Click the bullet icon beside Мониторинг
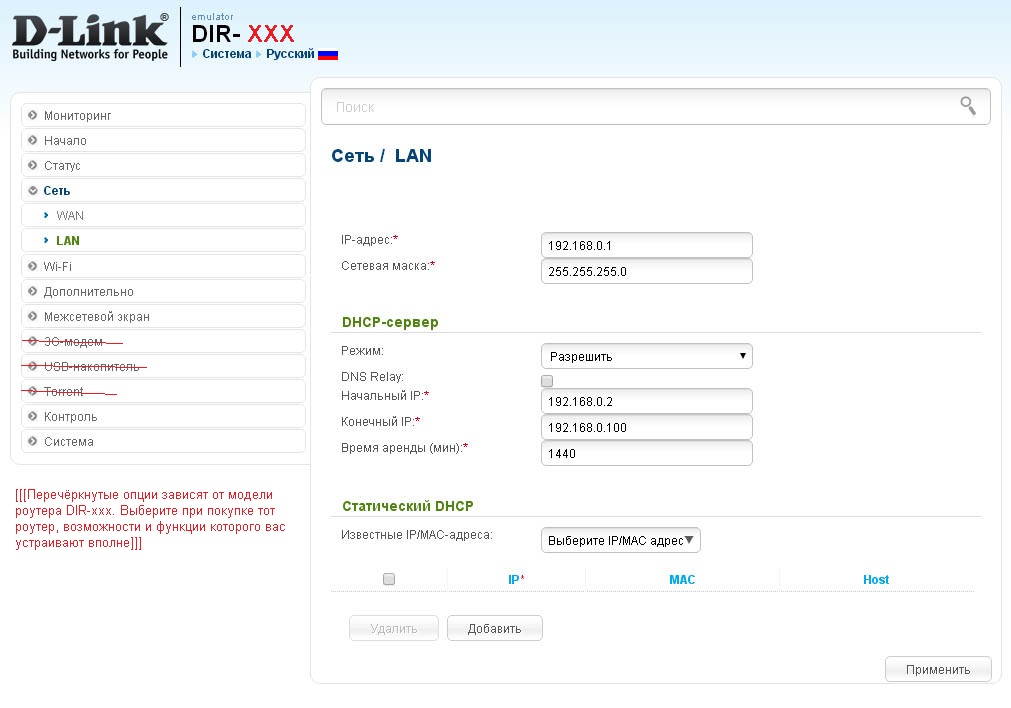Image resolution: width=1011 pixels, height=708 pixels. coord(32,115)
